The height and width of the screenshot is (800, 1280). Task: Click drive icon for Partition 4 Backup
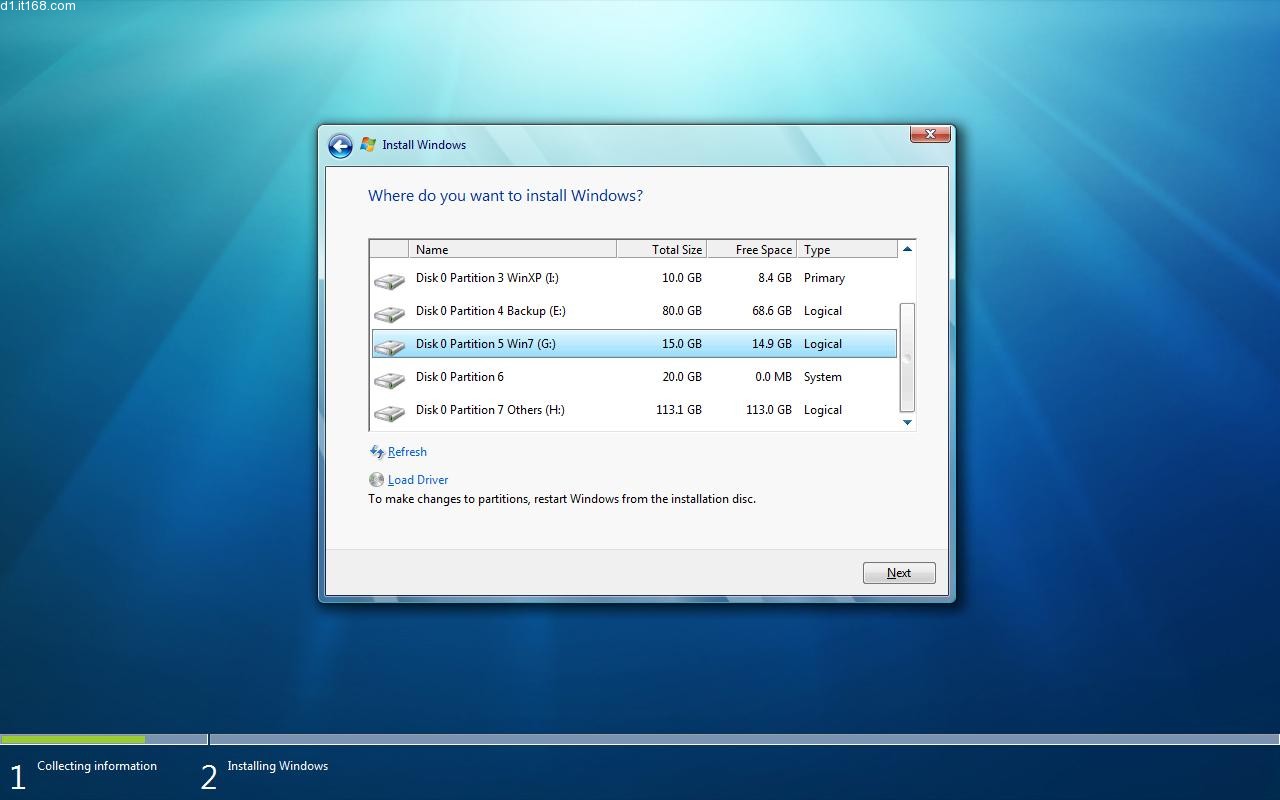389,314
